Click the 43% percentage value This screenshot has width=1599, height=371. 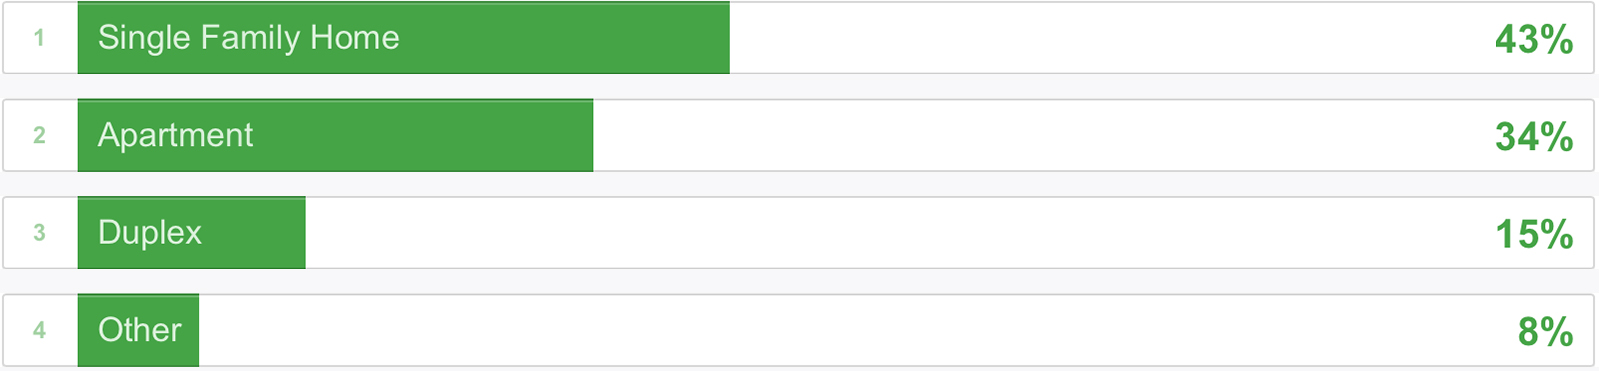point(1534,39)
